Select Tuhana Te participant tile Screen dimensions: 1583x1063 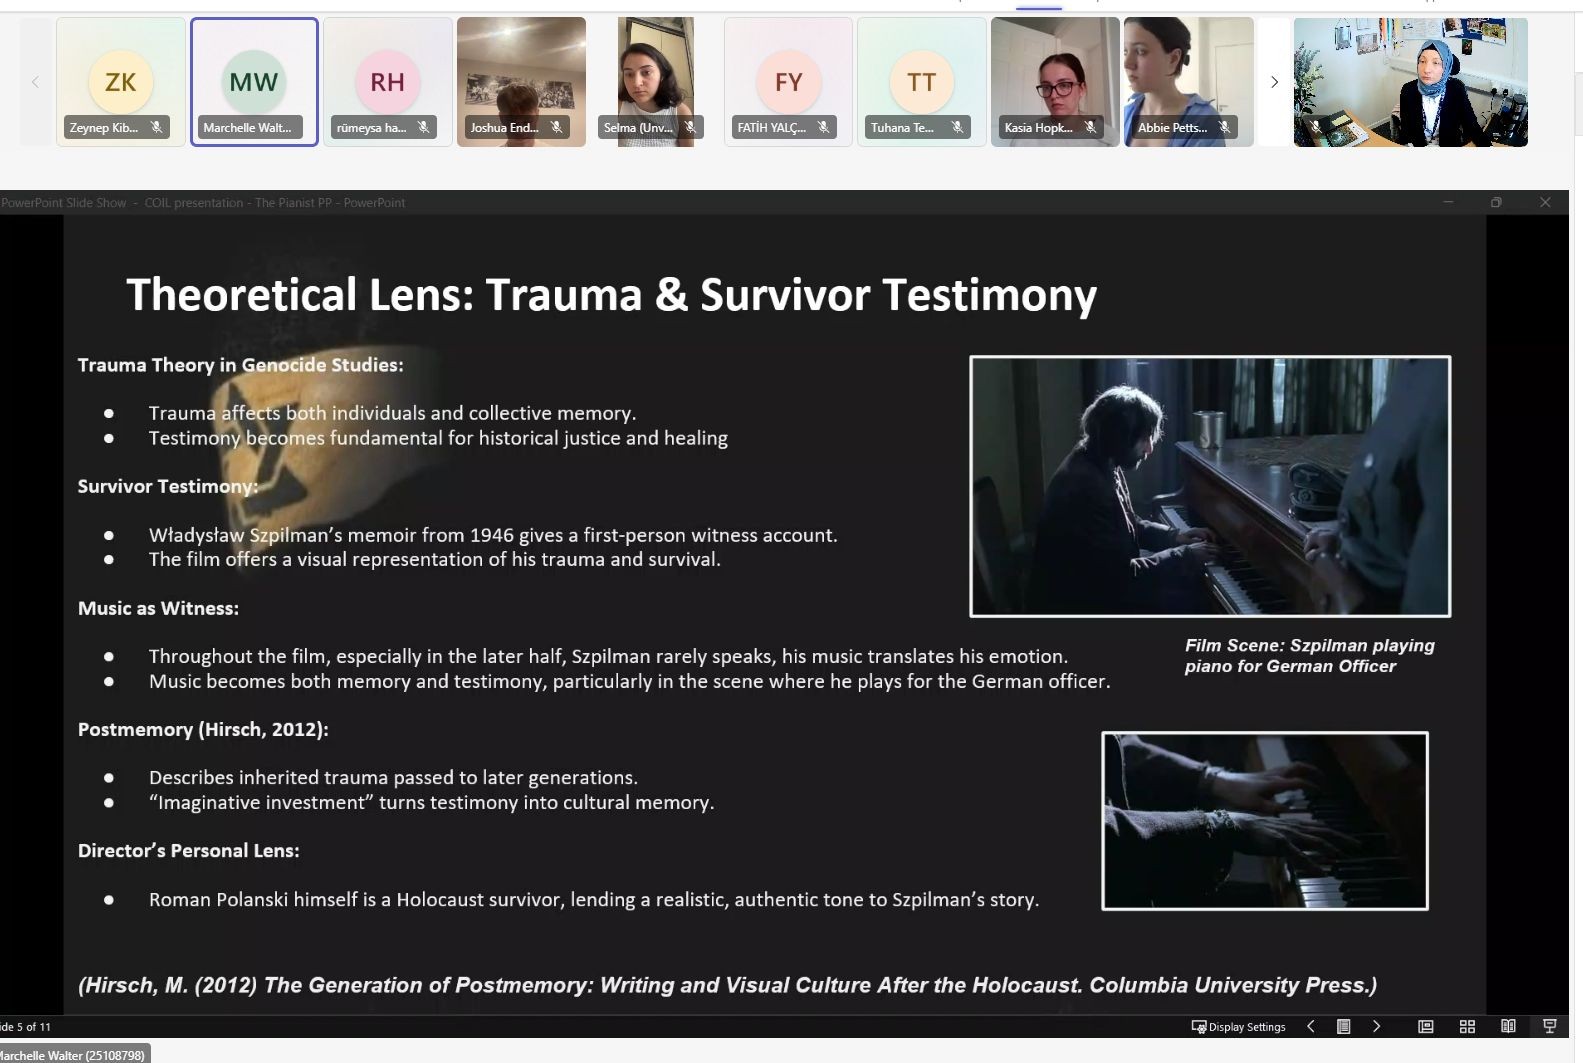click(x=922, y=82)
